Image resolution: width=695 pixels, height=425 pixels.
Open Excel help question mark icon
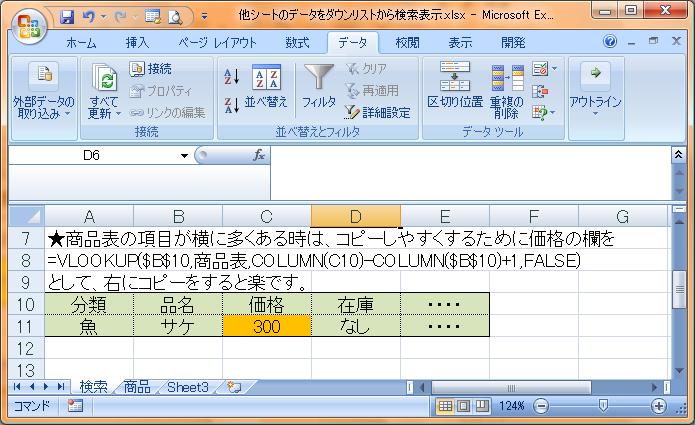[x=610, y=41]
